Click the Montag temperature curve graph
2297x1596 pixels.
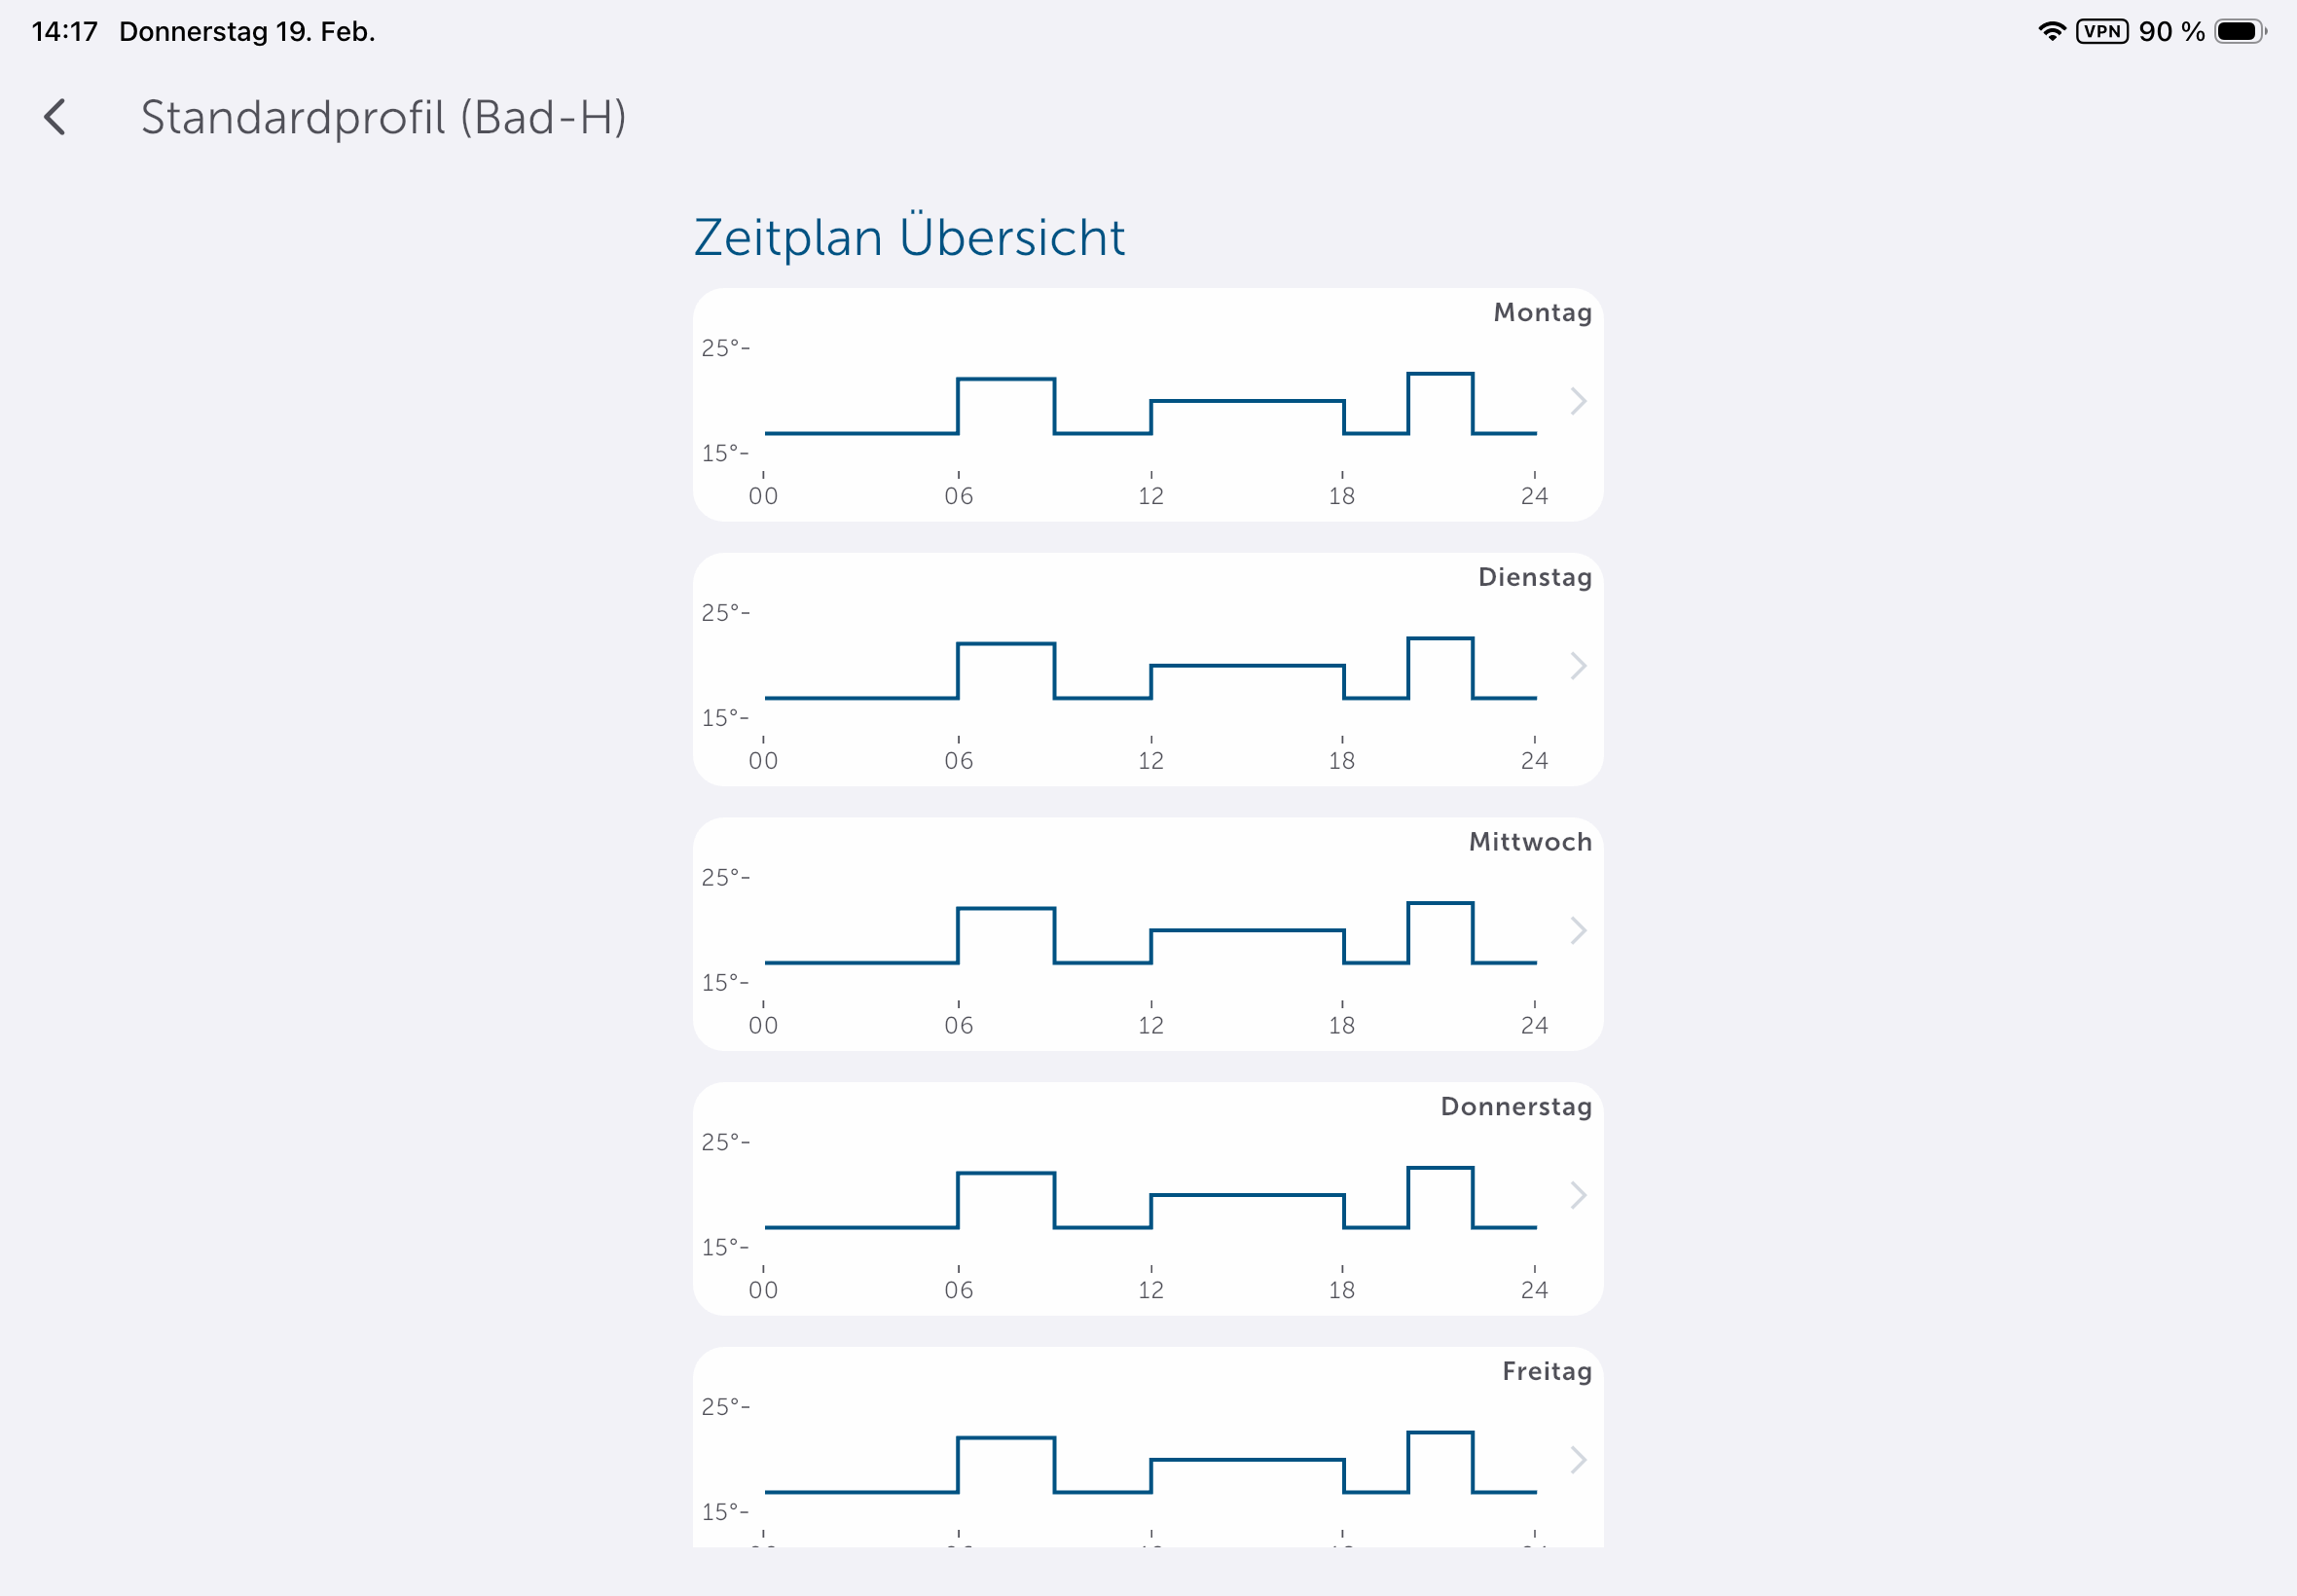click(1150, 405)
